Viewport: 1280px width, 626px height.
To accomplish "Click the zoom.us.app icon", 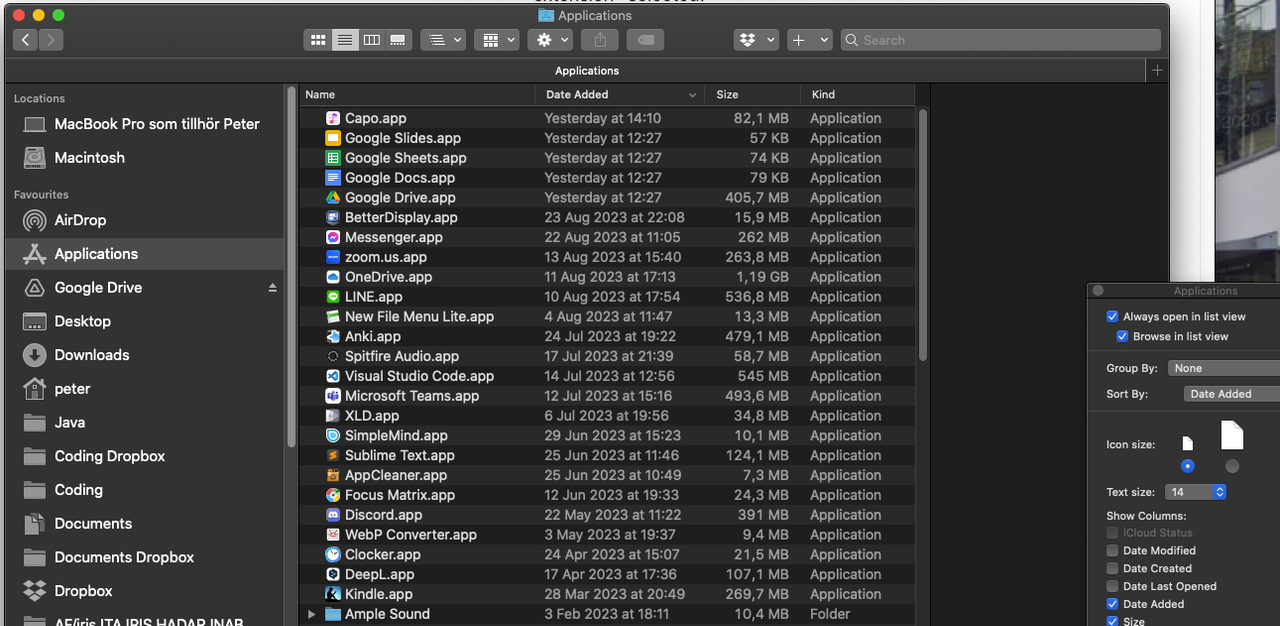I will click(x=333, y=257).
